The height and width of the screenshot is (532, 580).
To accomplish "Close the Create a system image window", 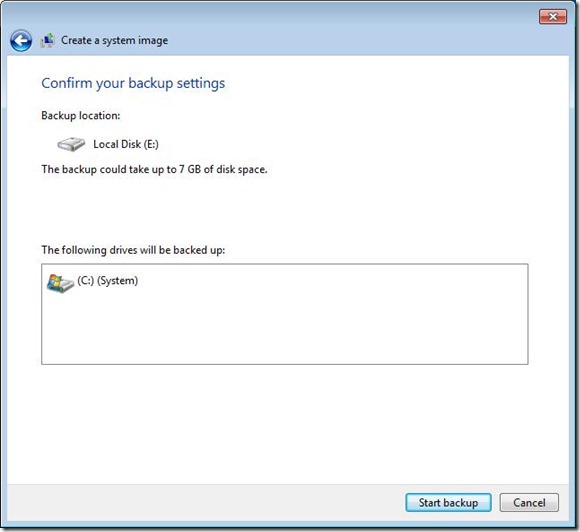I will point(553,17).
